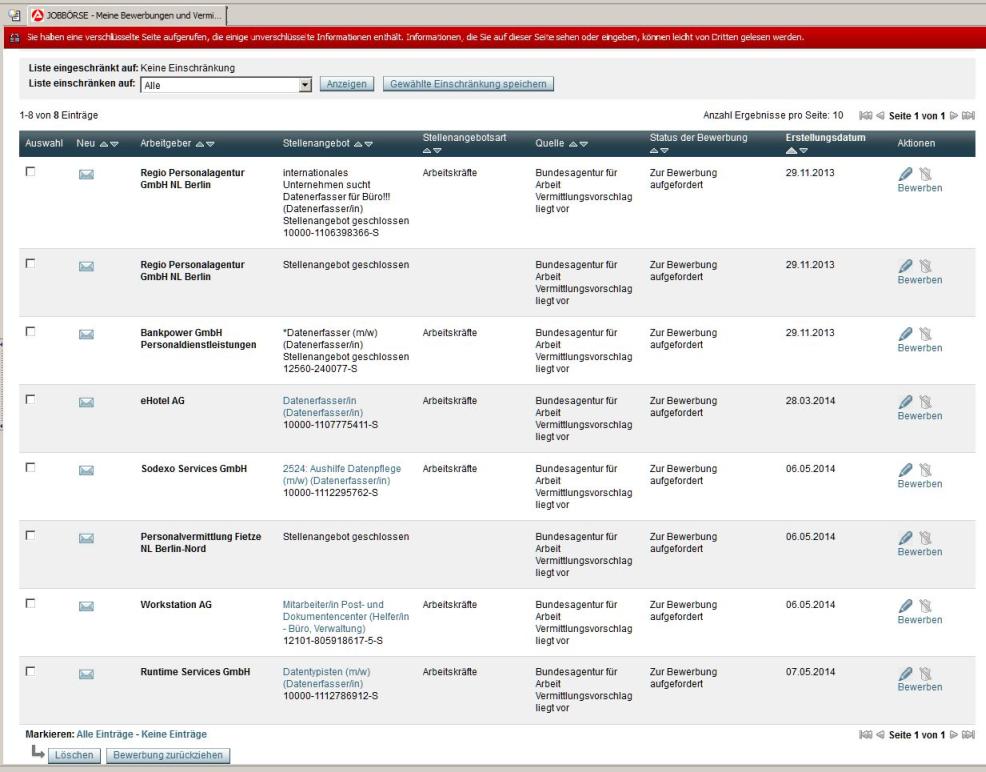Image resolution: width=986 pixels, height=772 pixels.
Task: Select the Sodexo Services GmbH checkbox
Action: click(30, 468)
